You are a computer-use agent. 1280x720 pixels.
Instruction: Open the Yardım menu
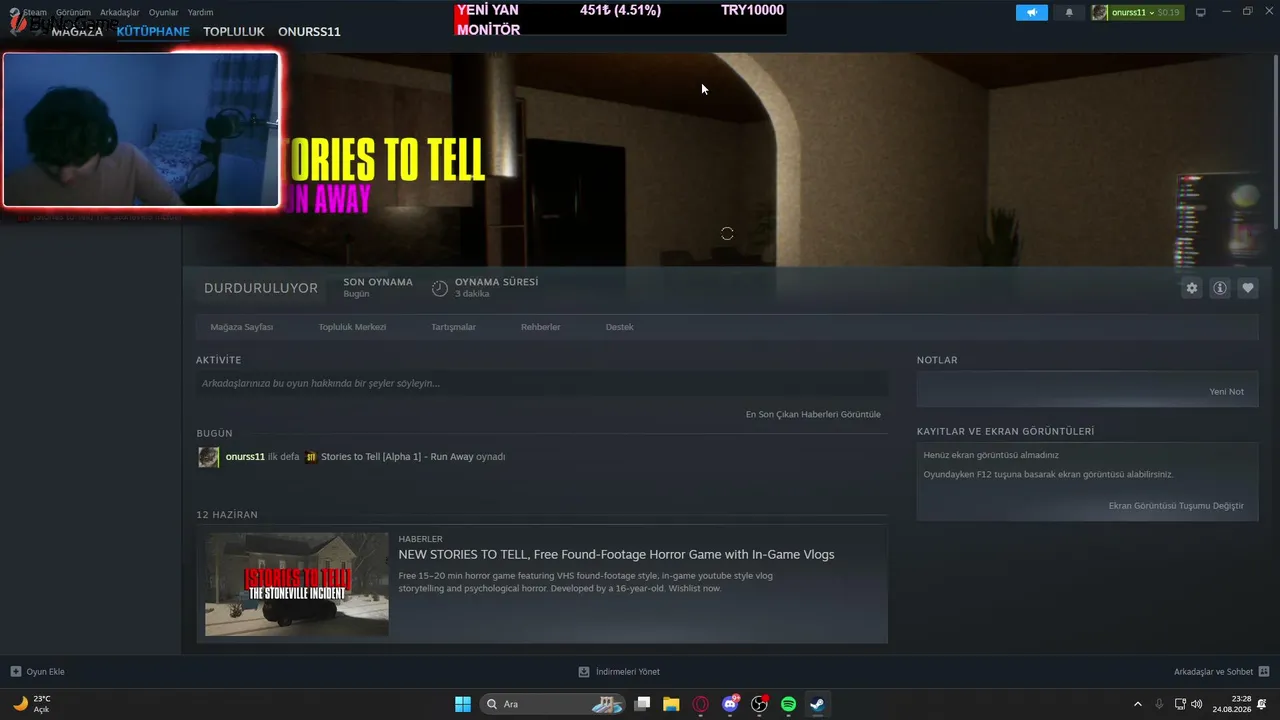[x=200, y=13]
